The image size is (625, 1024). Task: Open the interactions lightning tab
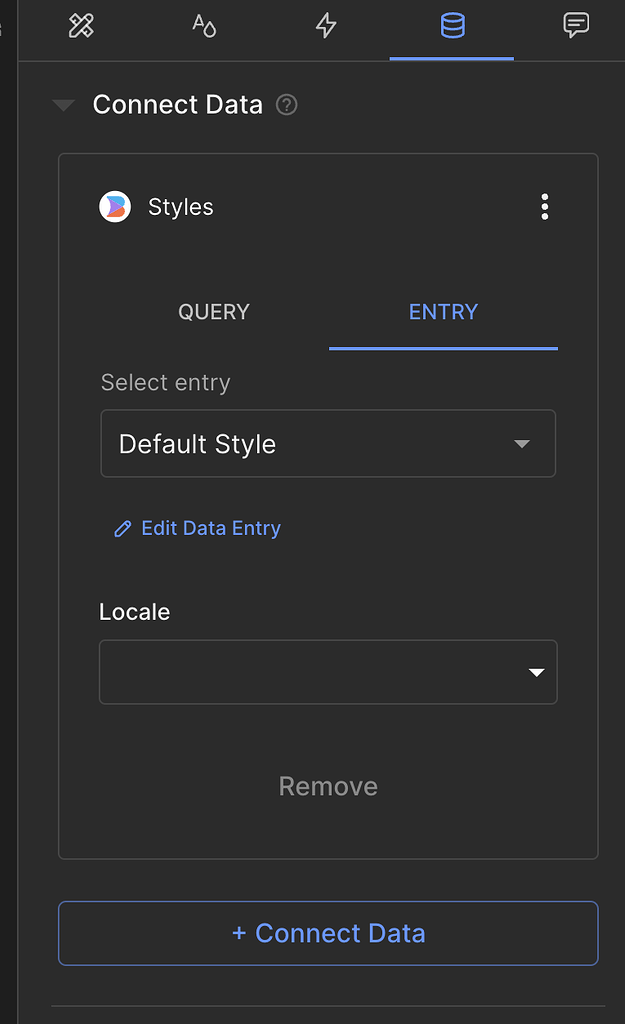click(x=326, y=26)
